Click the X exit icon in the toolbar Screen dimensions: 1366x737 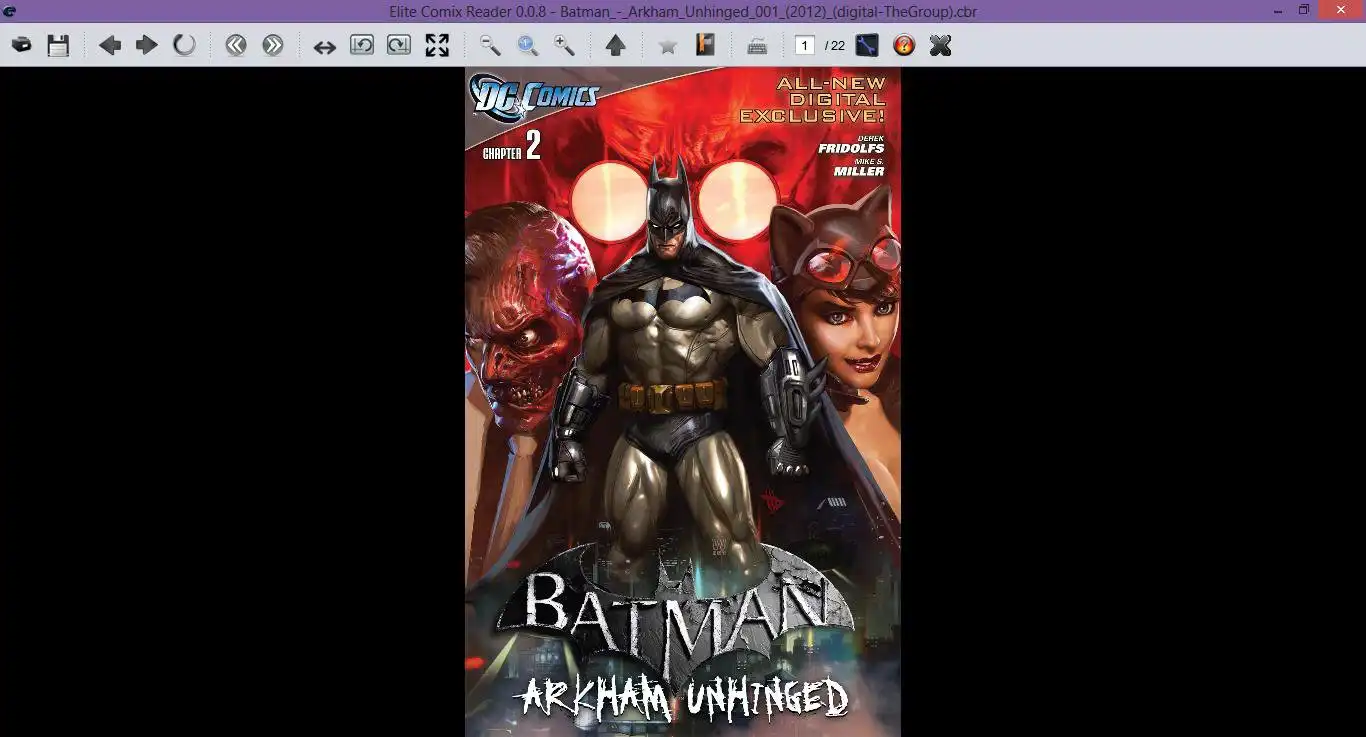point(940,45)
